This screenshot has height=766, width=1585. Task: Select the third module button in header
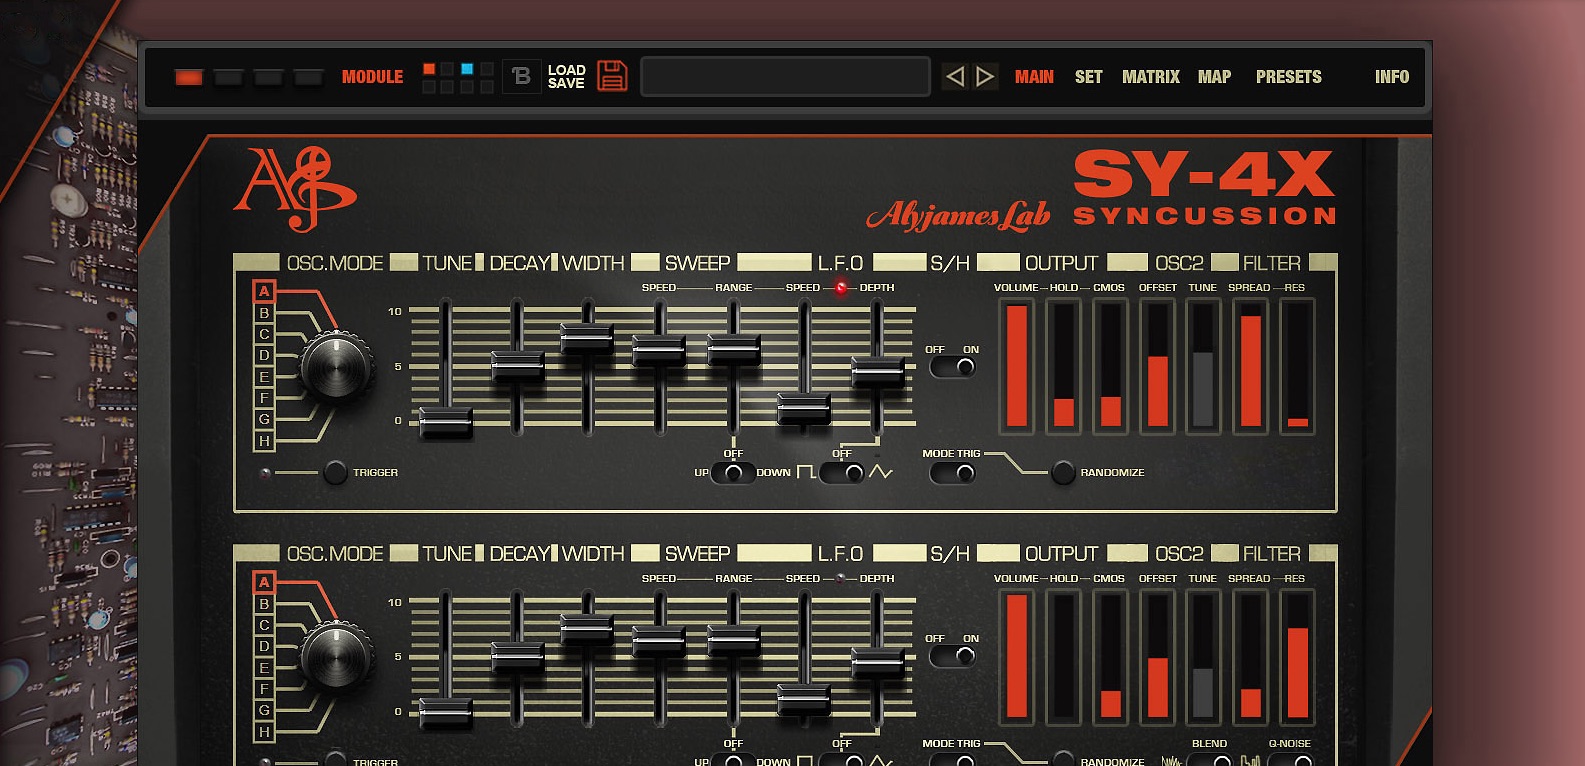tap(268, 77)
